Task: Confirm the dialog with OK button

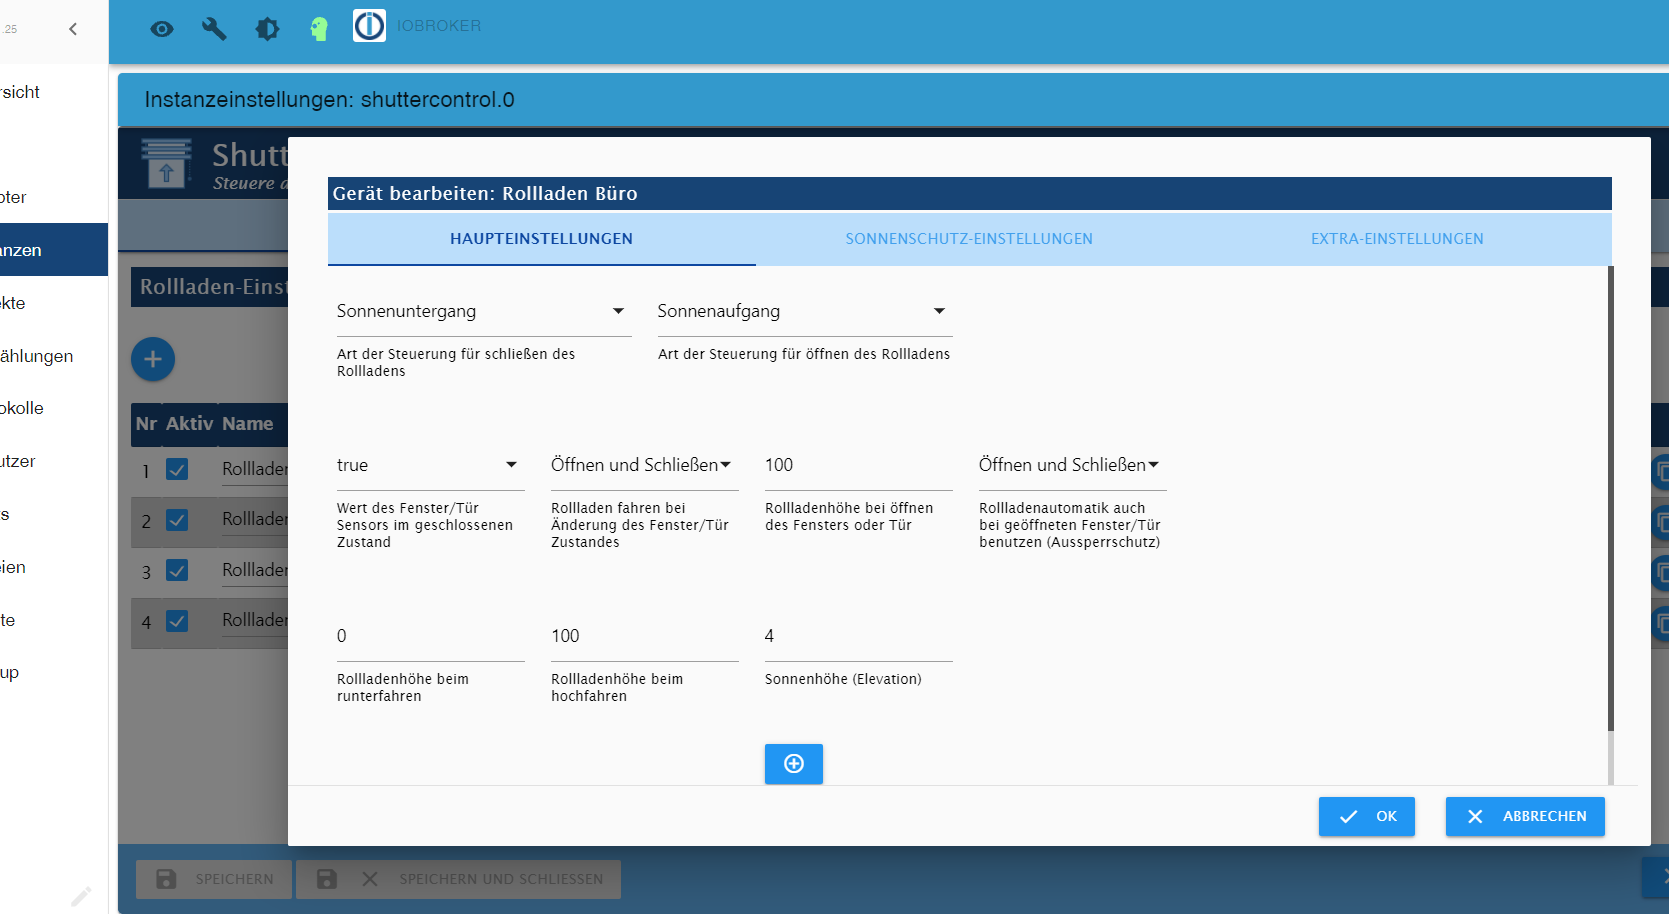Action: coord(1367,816)
